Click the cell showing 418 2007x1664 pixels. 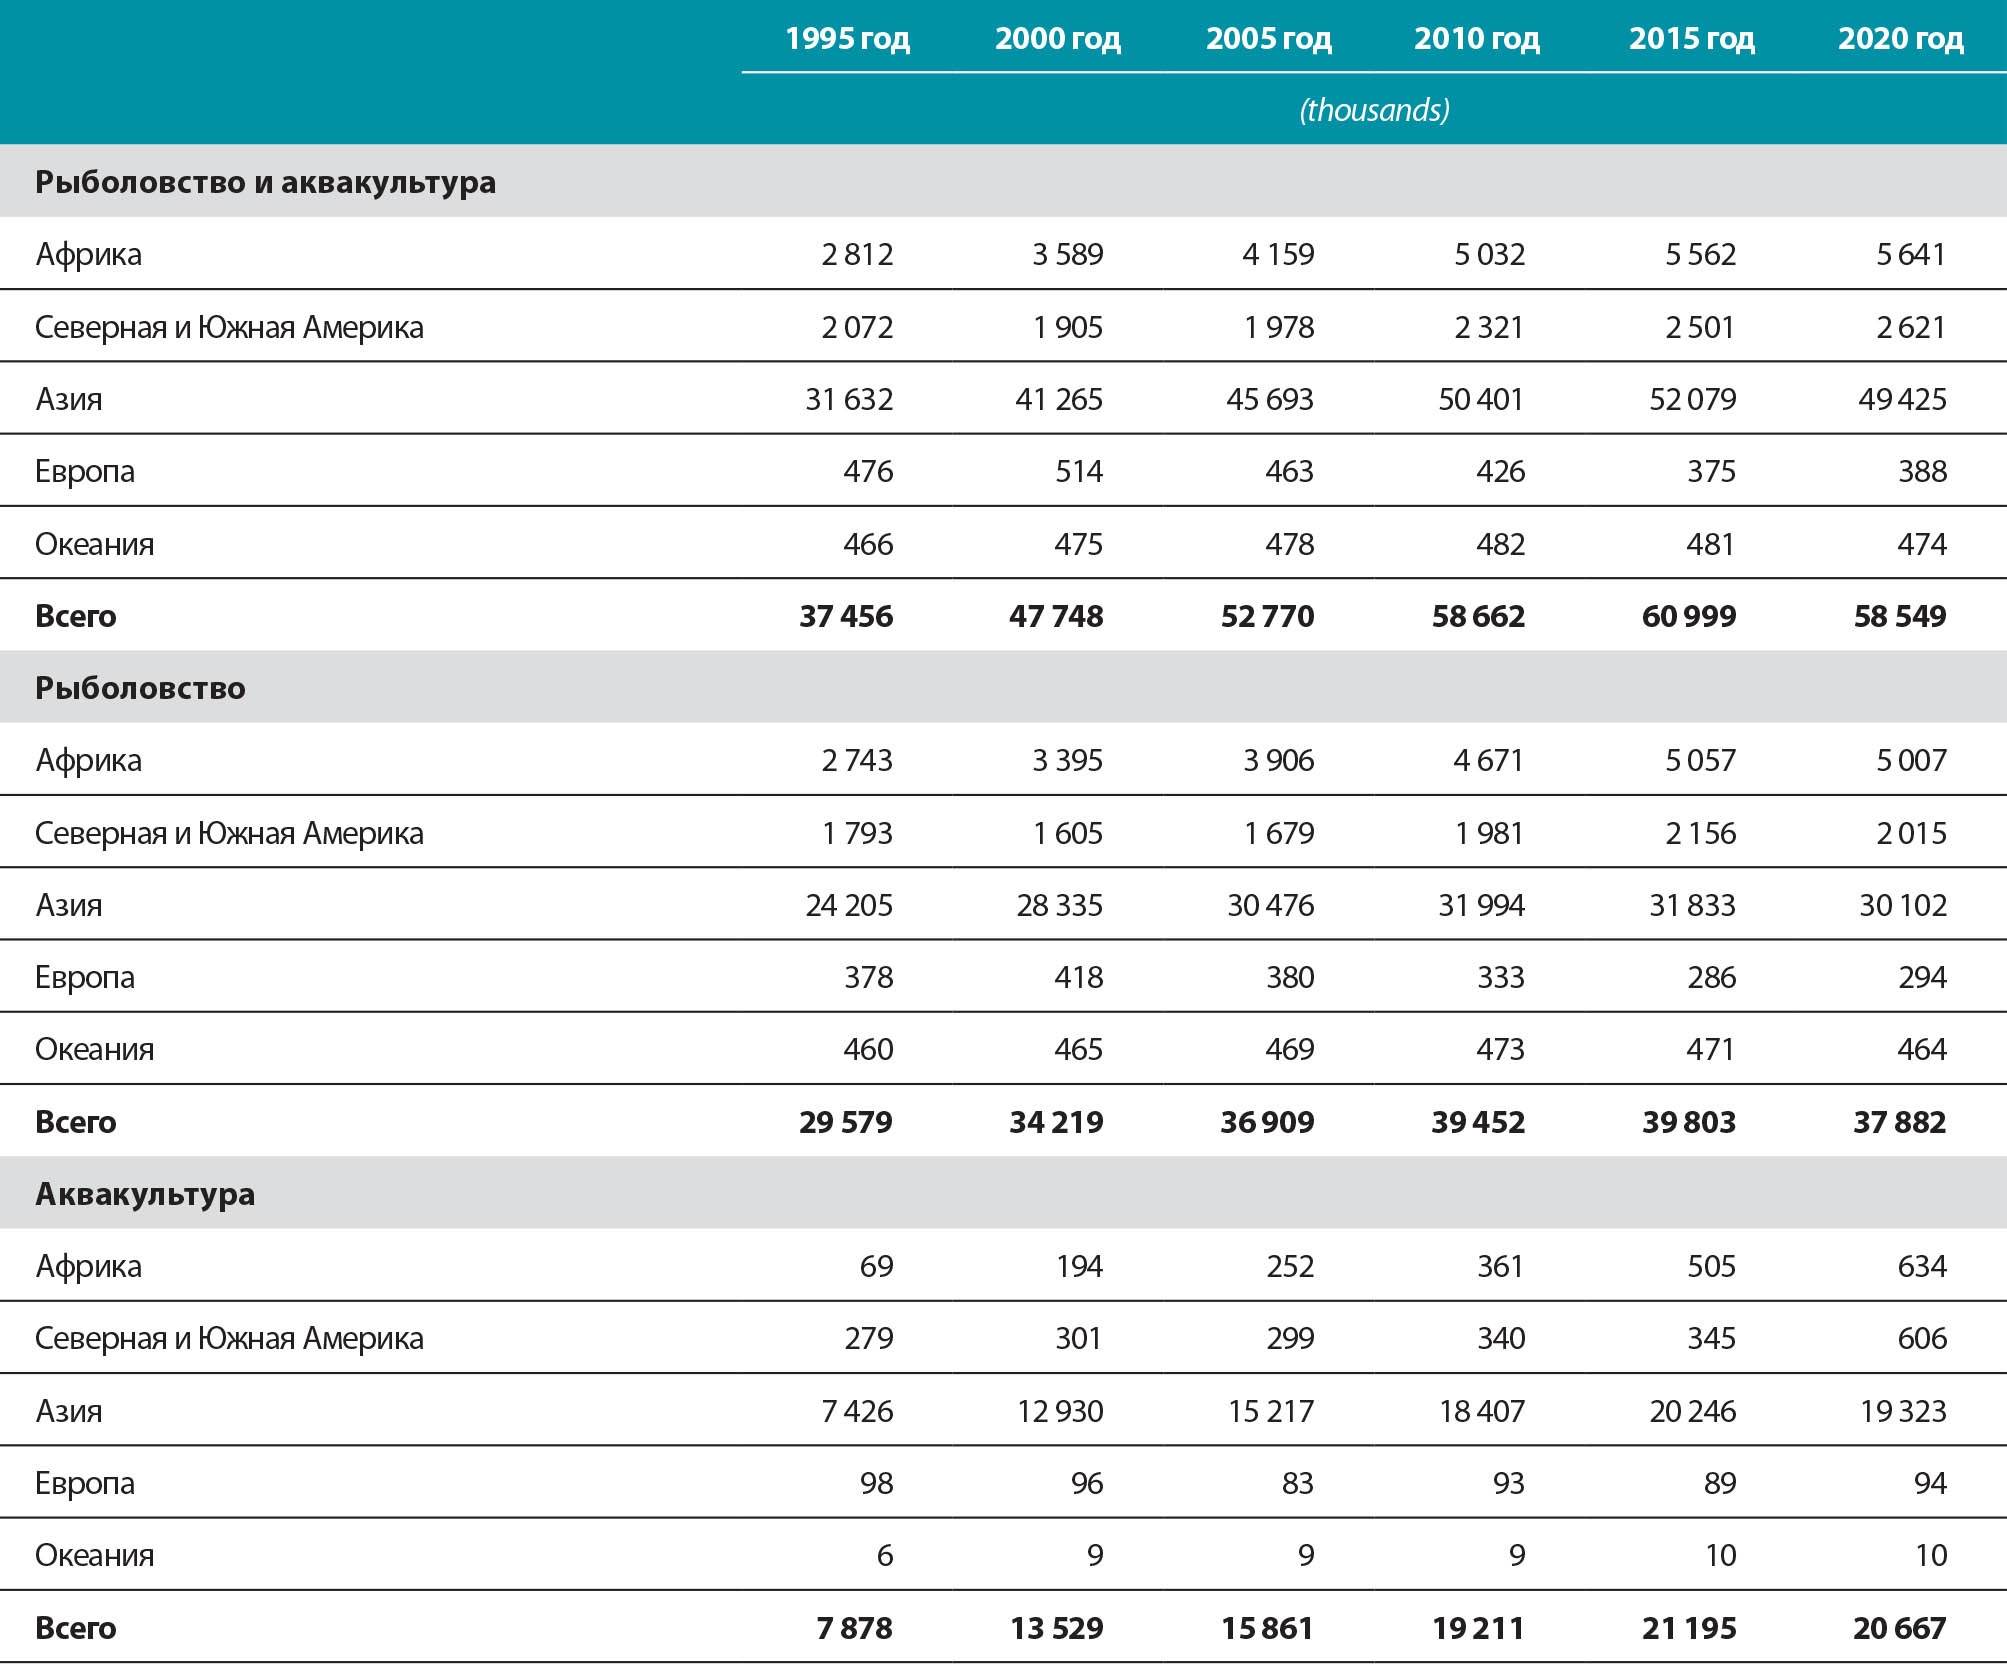click(x=1079, y=977)
